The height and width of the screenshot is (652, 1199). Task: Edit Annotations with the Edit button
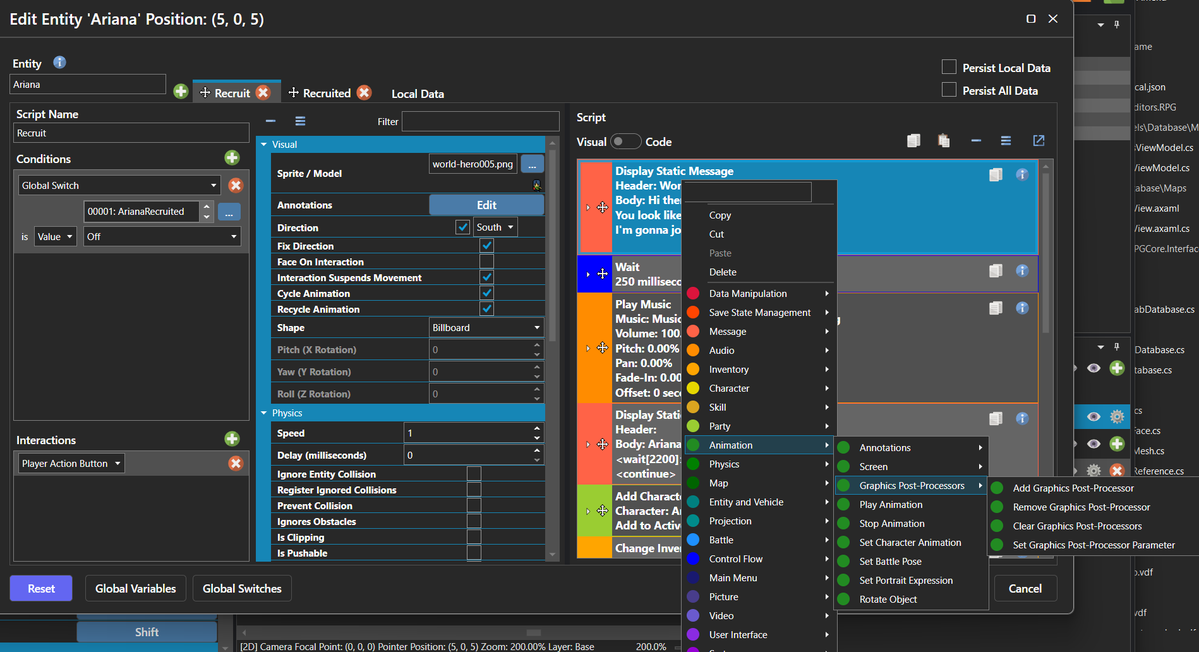click(x=486, y=205)
